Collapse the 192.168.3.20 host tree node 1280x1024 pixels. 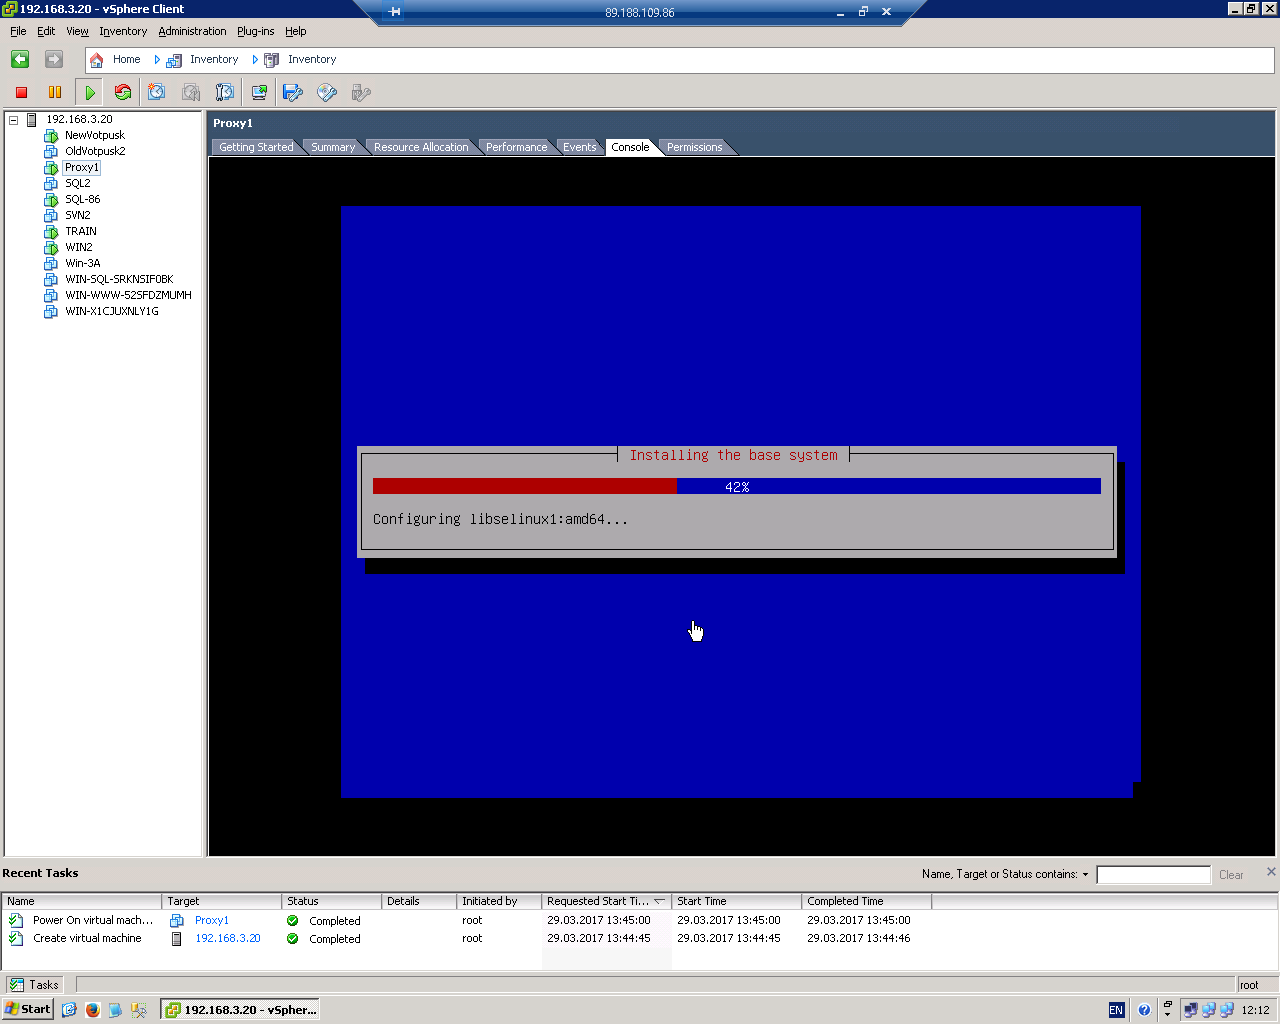[x=14, y=120]
